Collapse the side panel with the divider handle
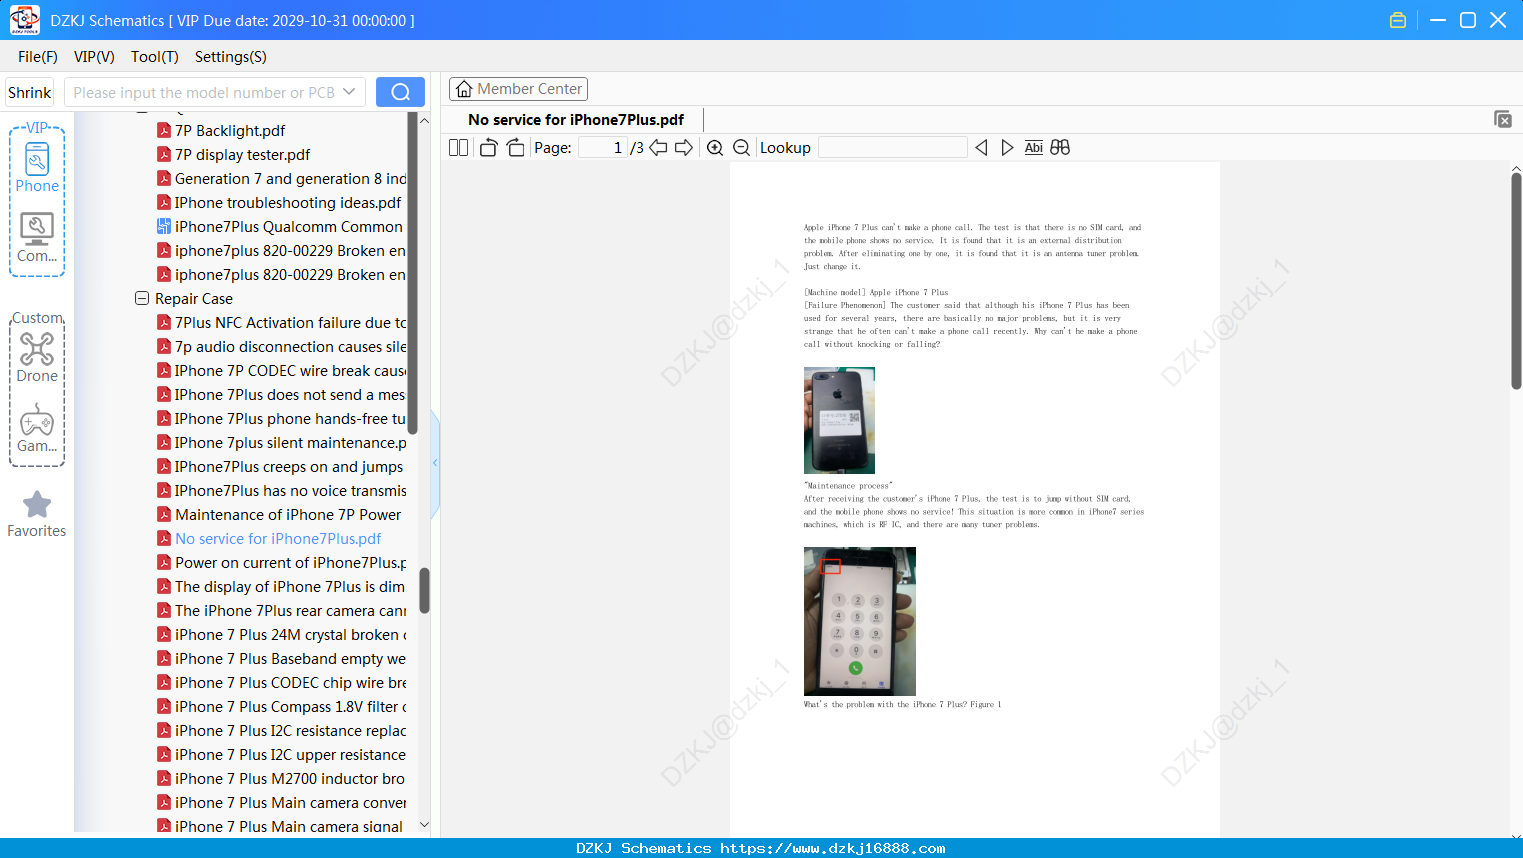Viewport: 1523px width, 858px height. [x=435, y=463]
